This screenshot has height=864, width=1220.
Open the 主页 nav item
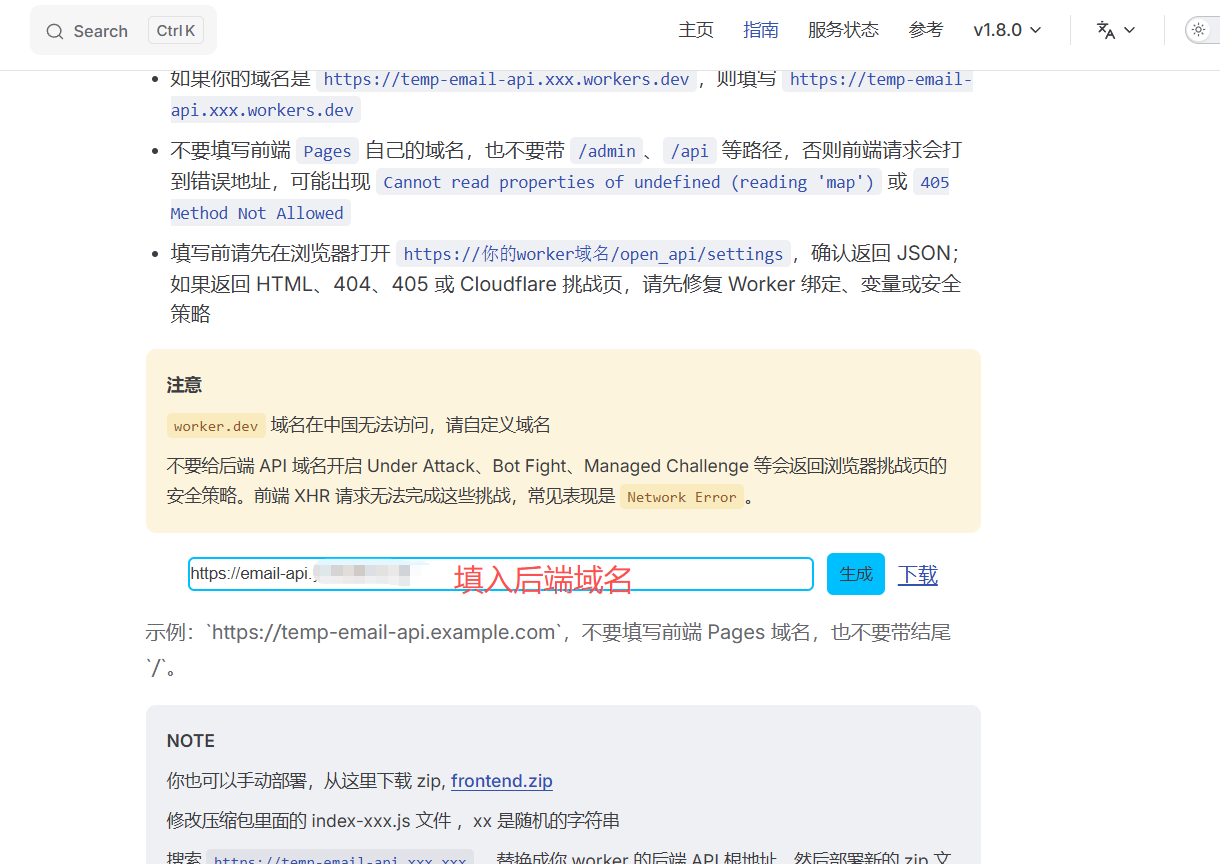coord(696,30)
